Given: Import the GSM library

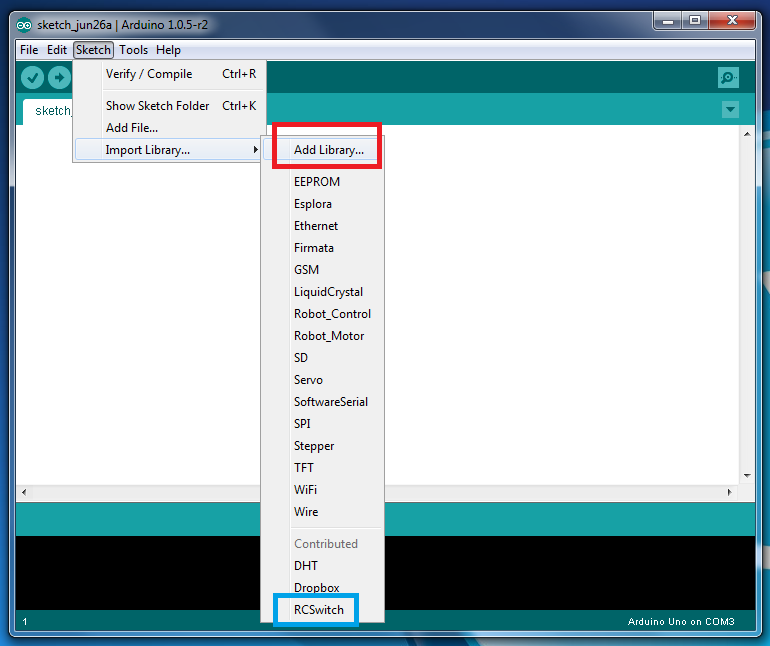Looking at the screenshot, I should (323, 270).
